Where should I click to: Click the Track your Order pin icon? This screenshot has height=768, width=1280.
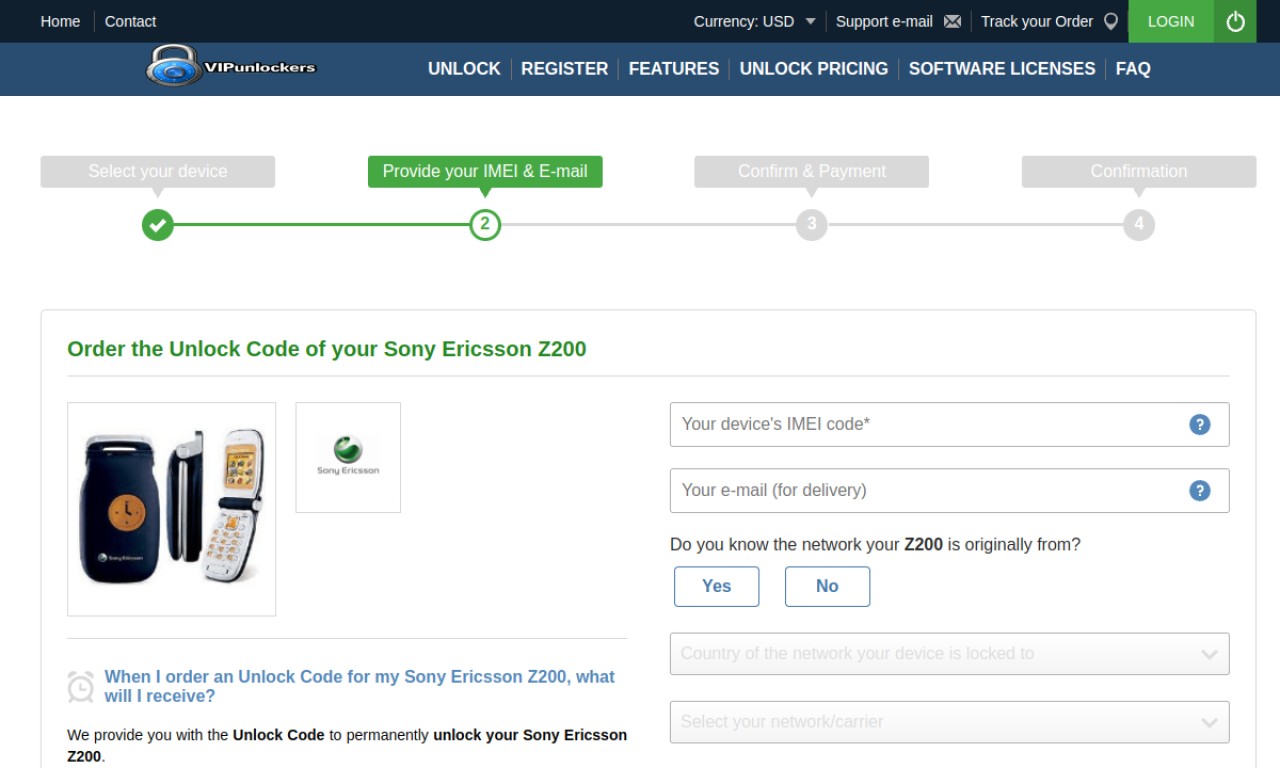[x=1110, y=21]
